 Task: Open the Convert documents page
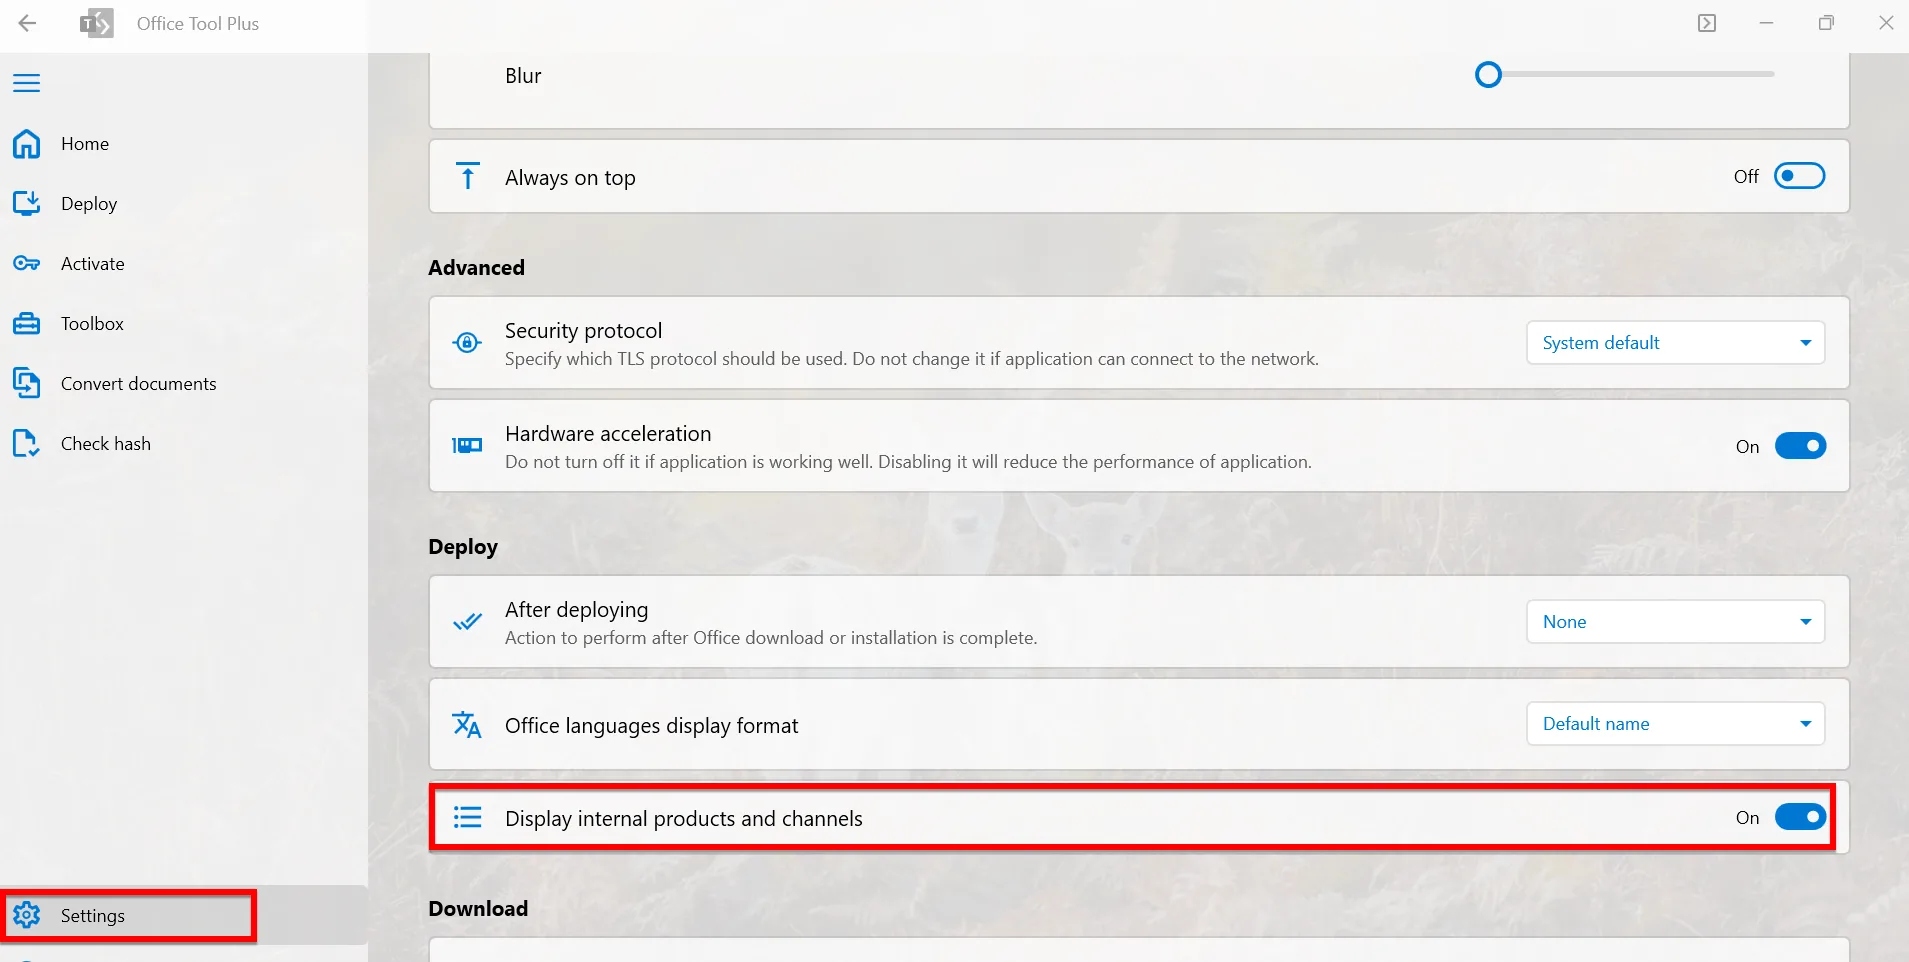click(x=184, y=384)
